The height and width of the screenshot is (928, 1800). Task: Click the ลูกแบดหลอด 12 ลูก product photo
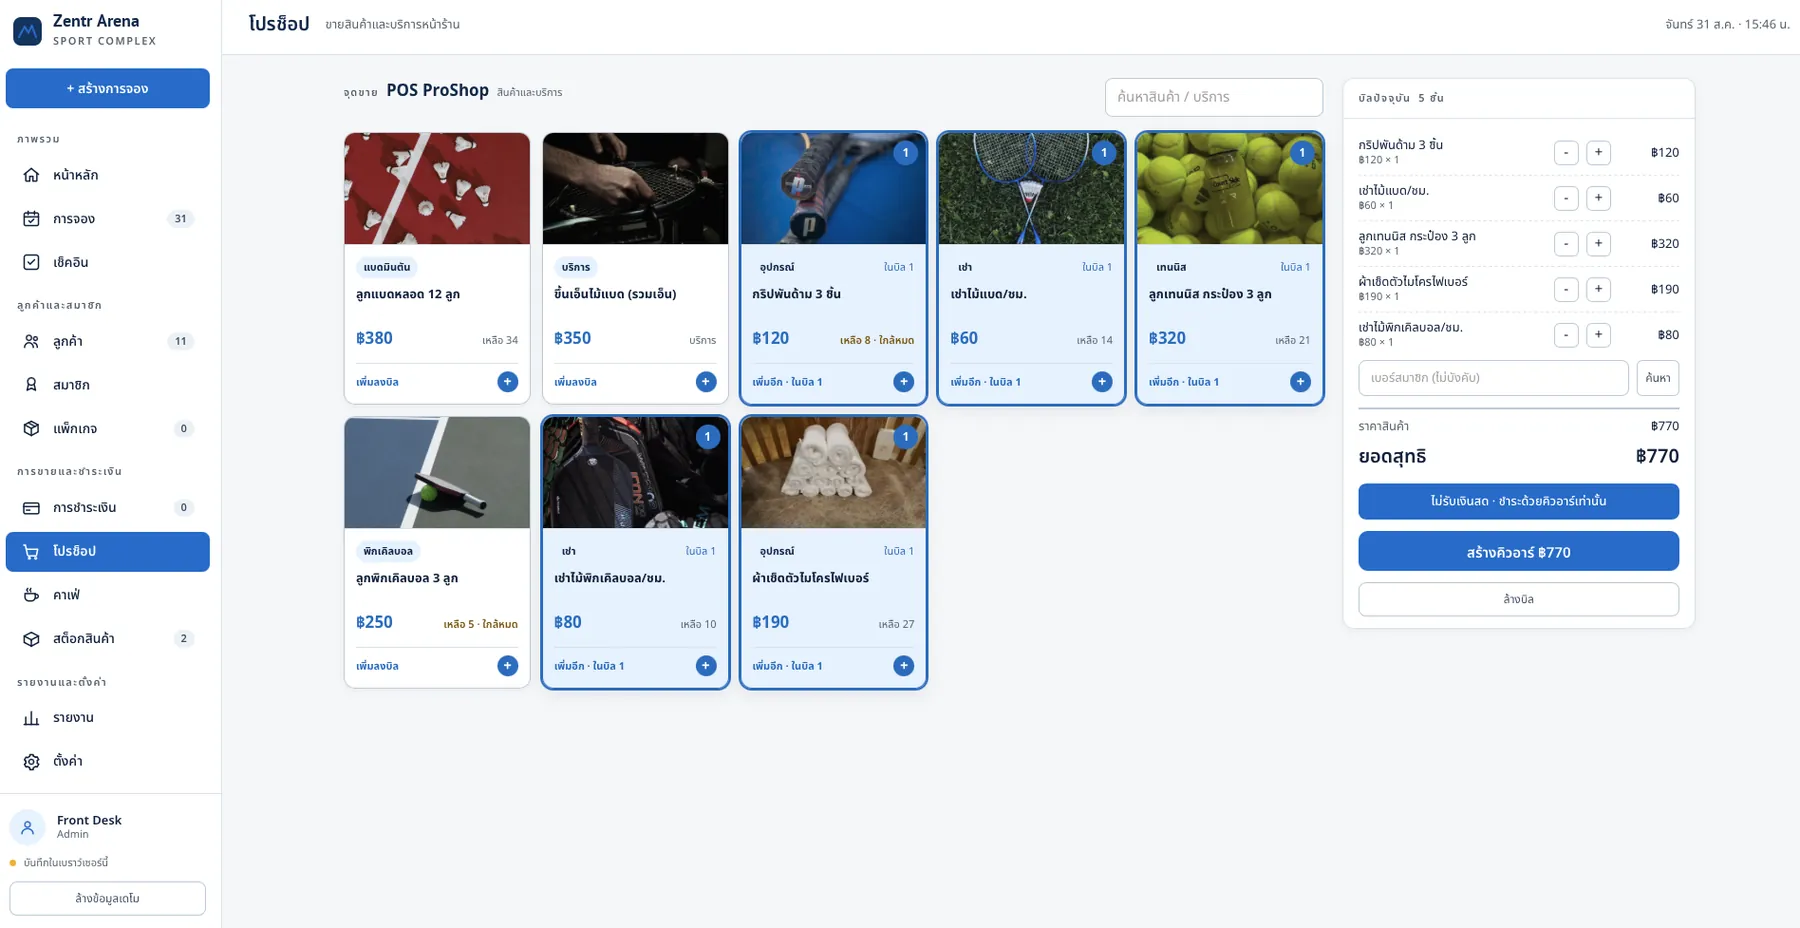pos(437,189)
